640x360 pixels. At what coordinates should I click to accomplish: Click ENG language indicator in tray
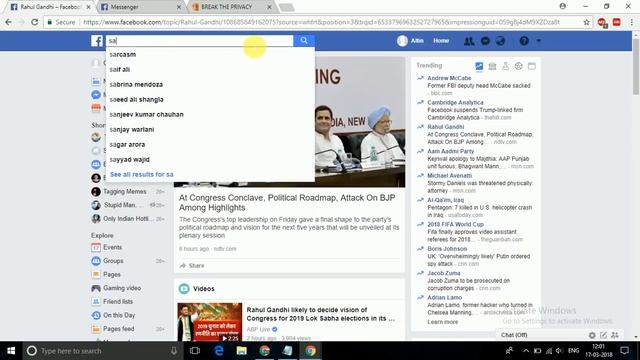click(x=573, y=351)
